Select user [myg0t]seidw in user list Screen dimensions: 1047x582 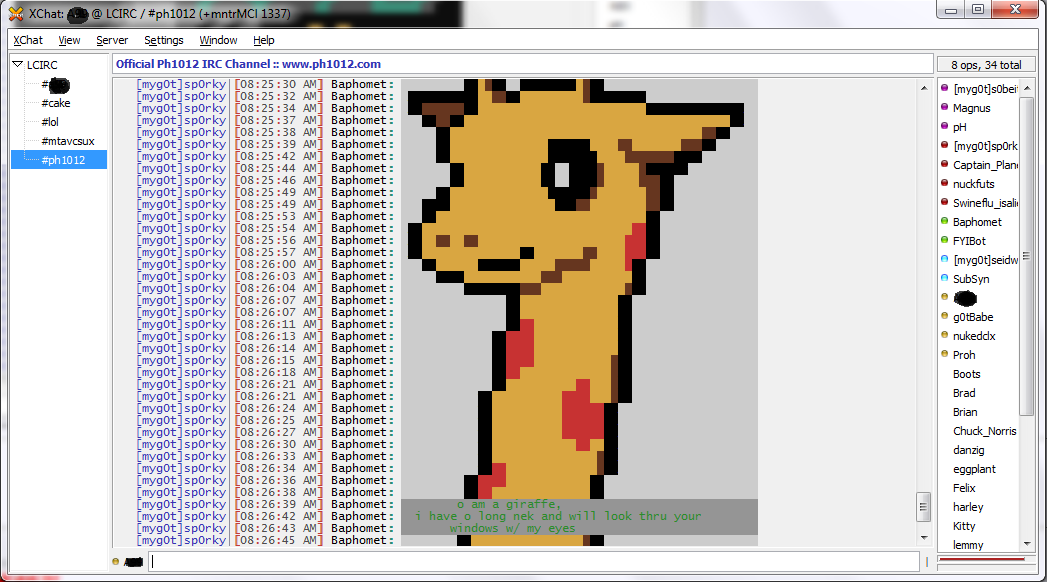click(x=985, y=260)
